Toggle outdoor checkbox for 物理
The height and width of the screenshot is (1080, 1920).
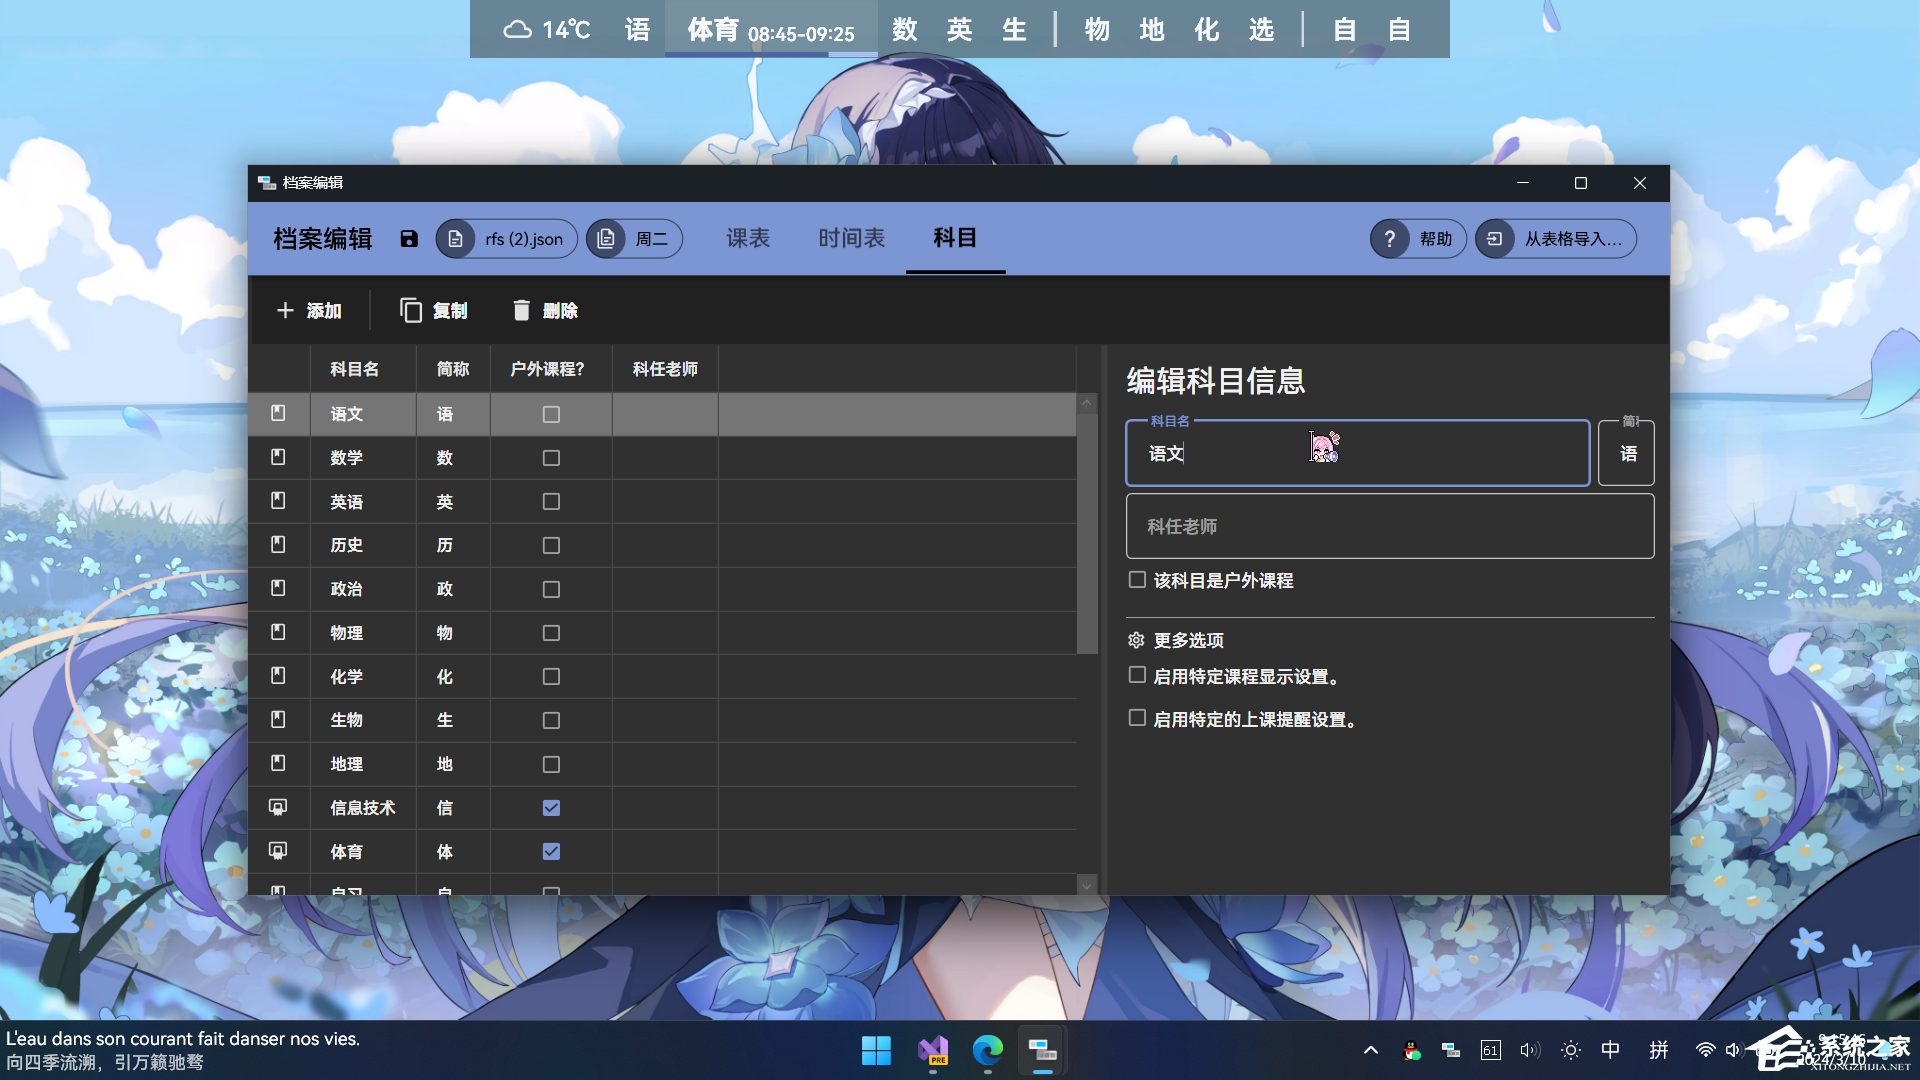(x=551, y=633)
